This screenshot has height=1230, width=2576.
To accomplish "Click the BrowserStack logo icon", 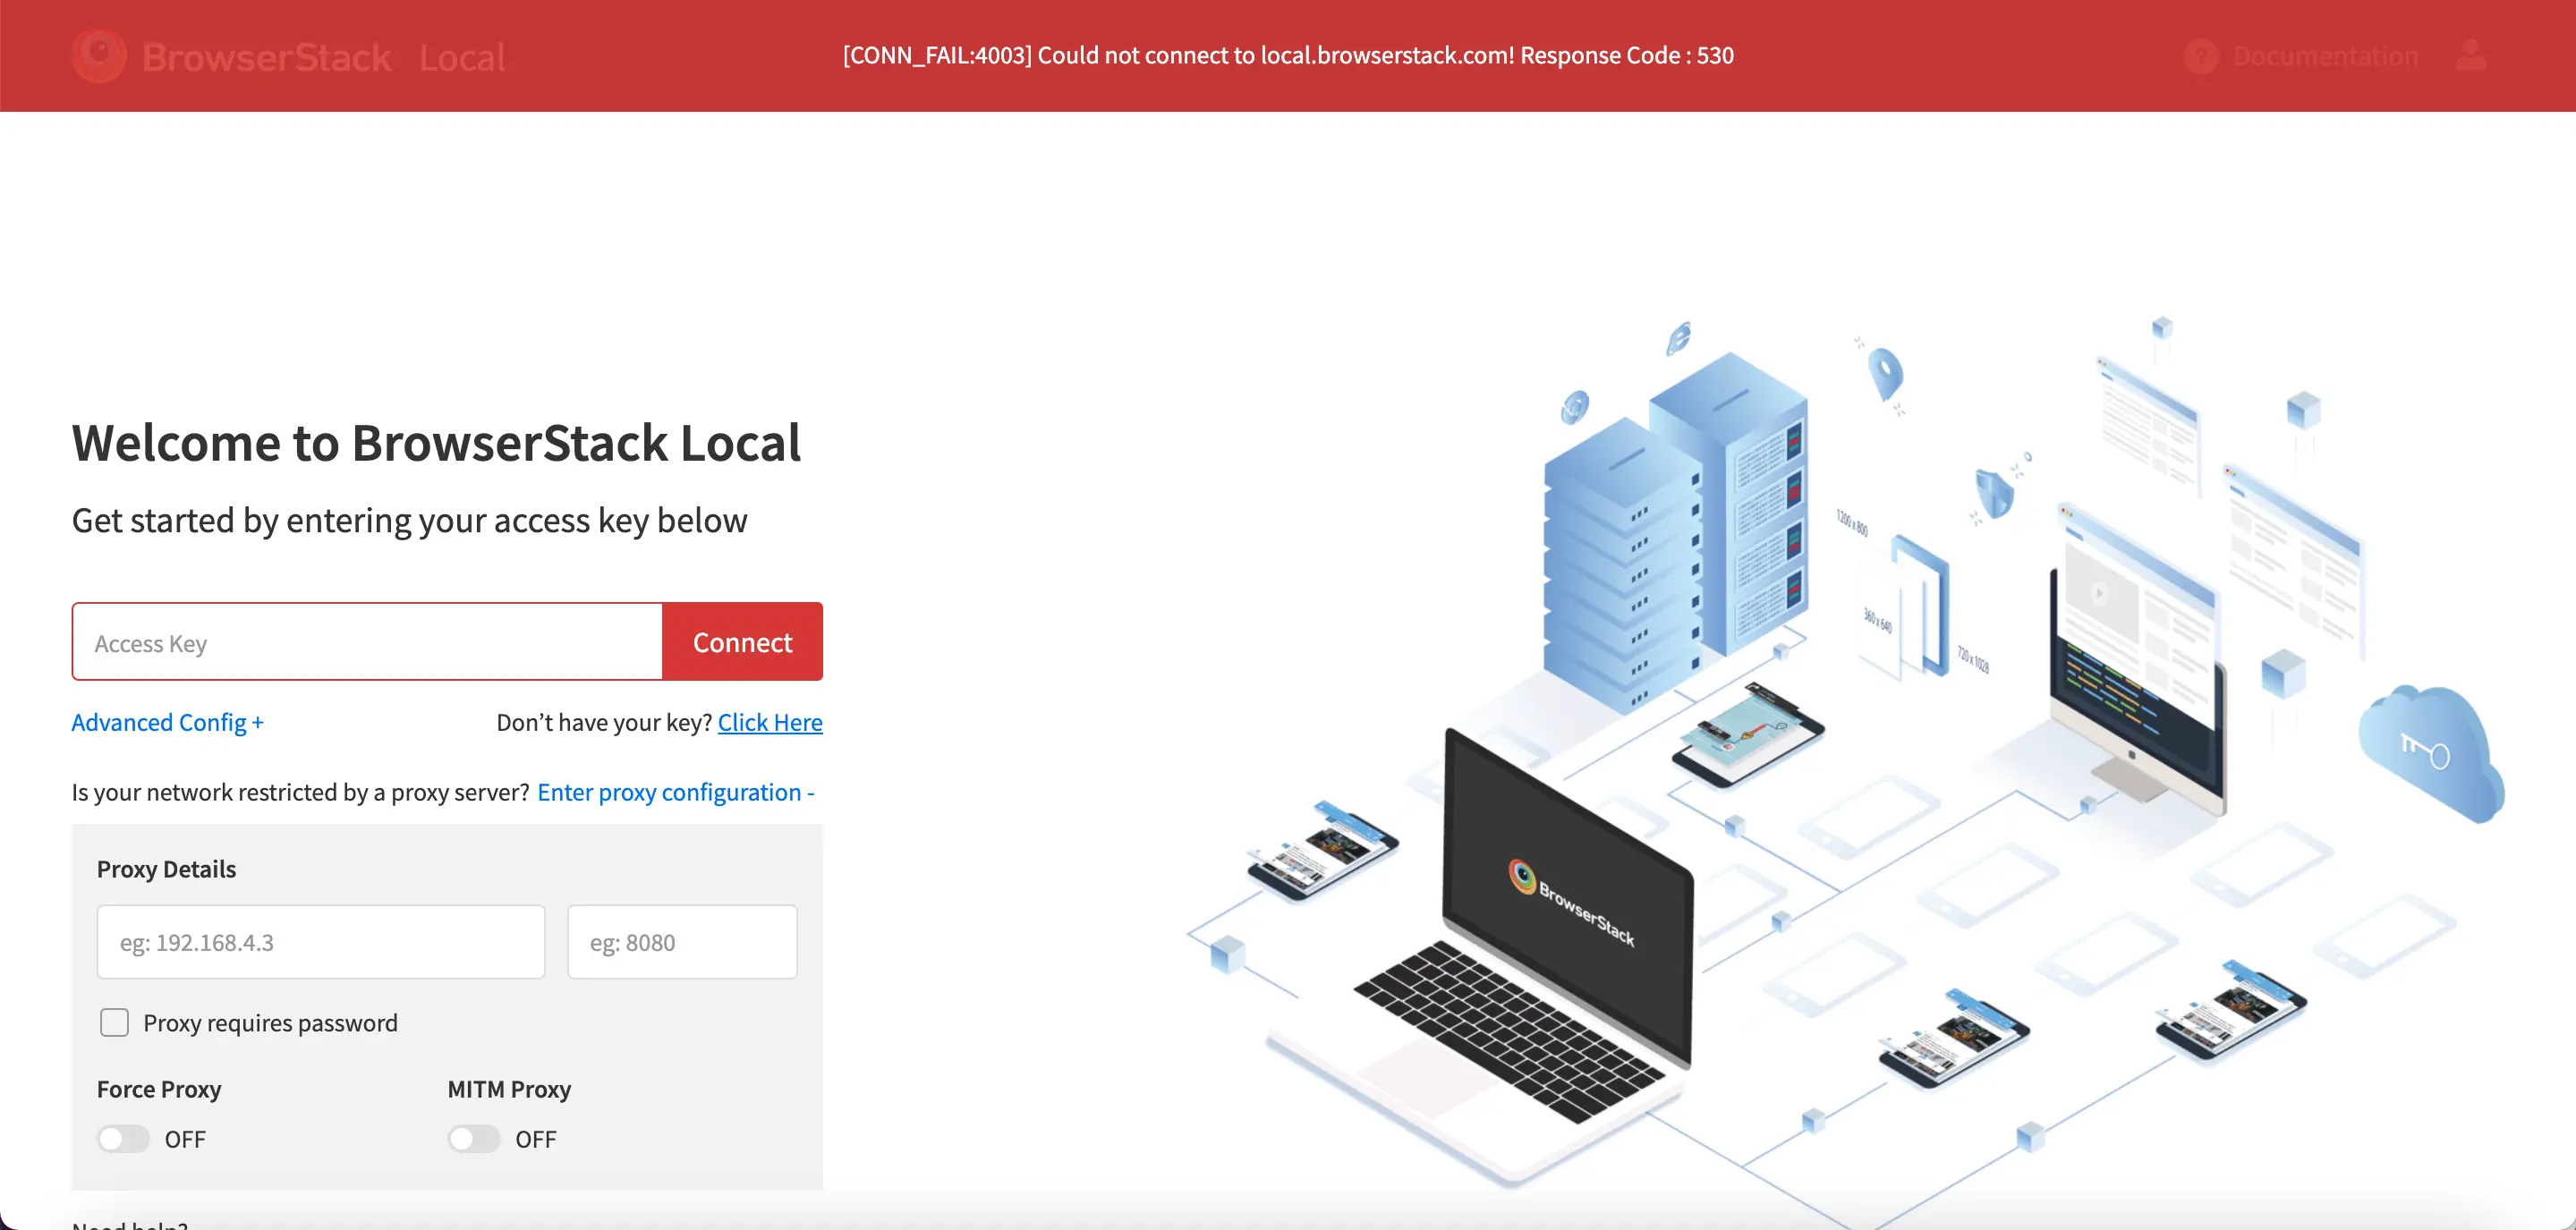I will tap(99, 56).
